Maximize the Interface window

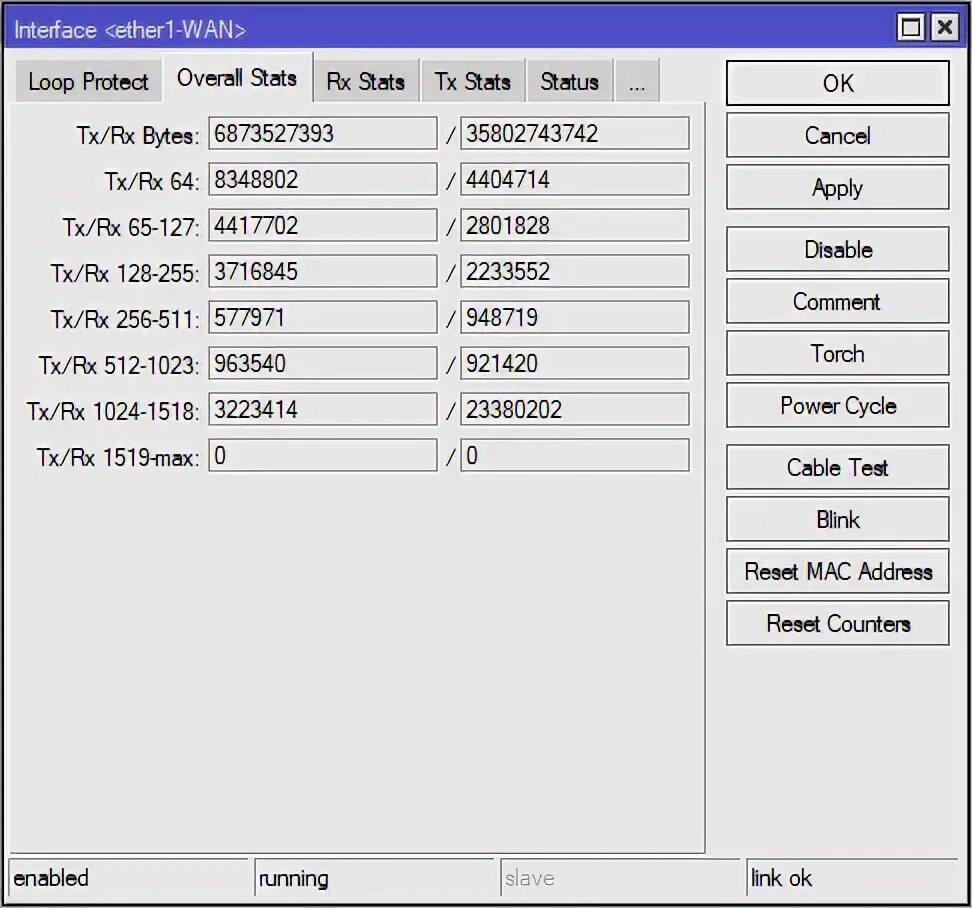pyautogui.click(x=911, y=28)
